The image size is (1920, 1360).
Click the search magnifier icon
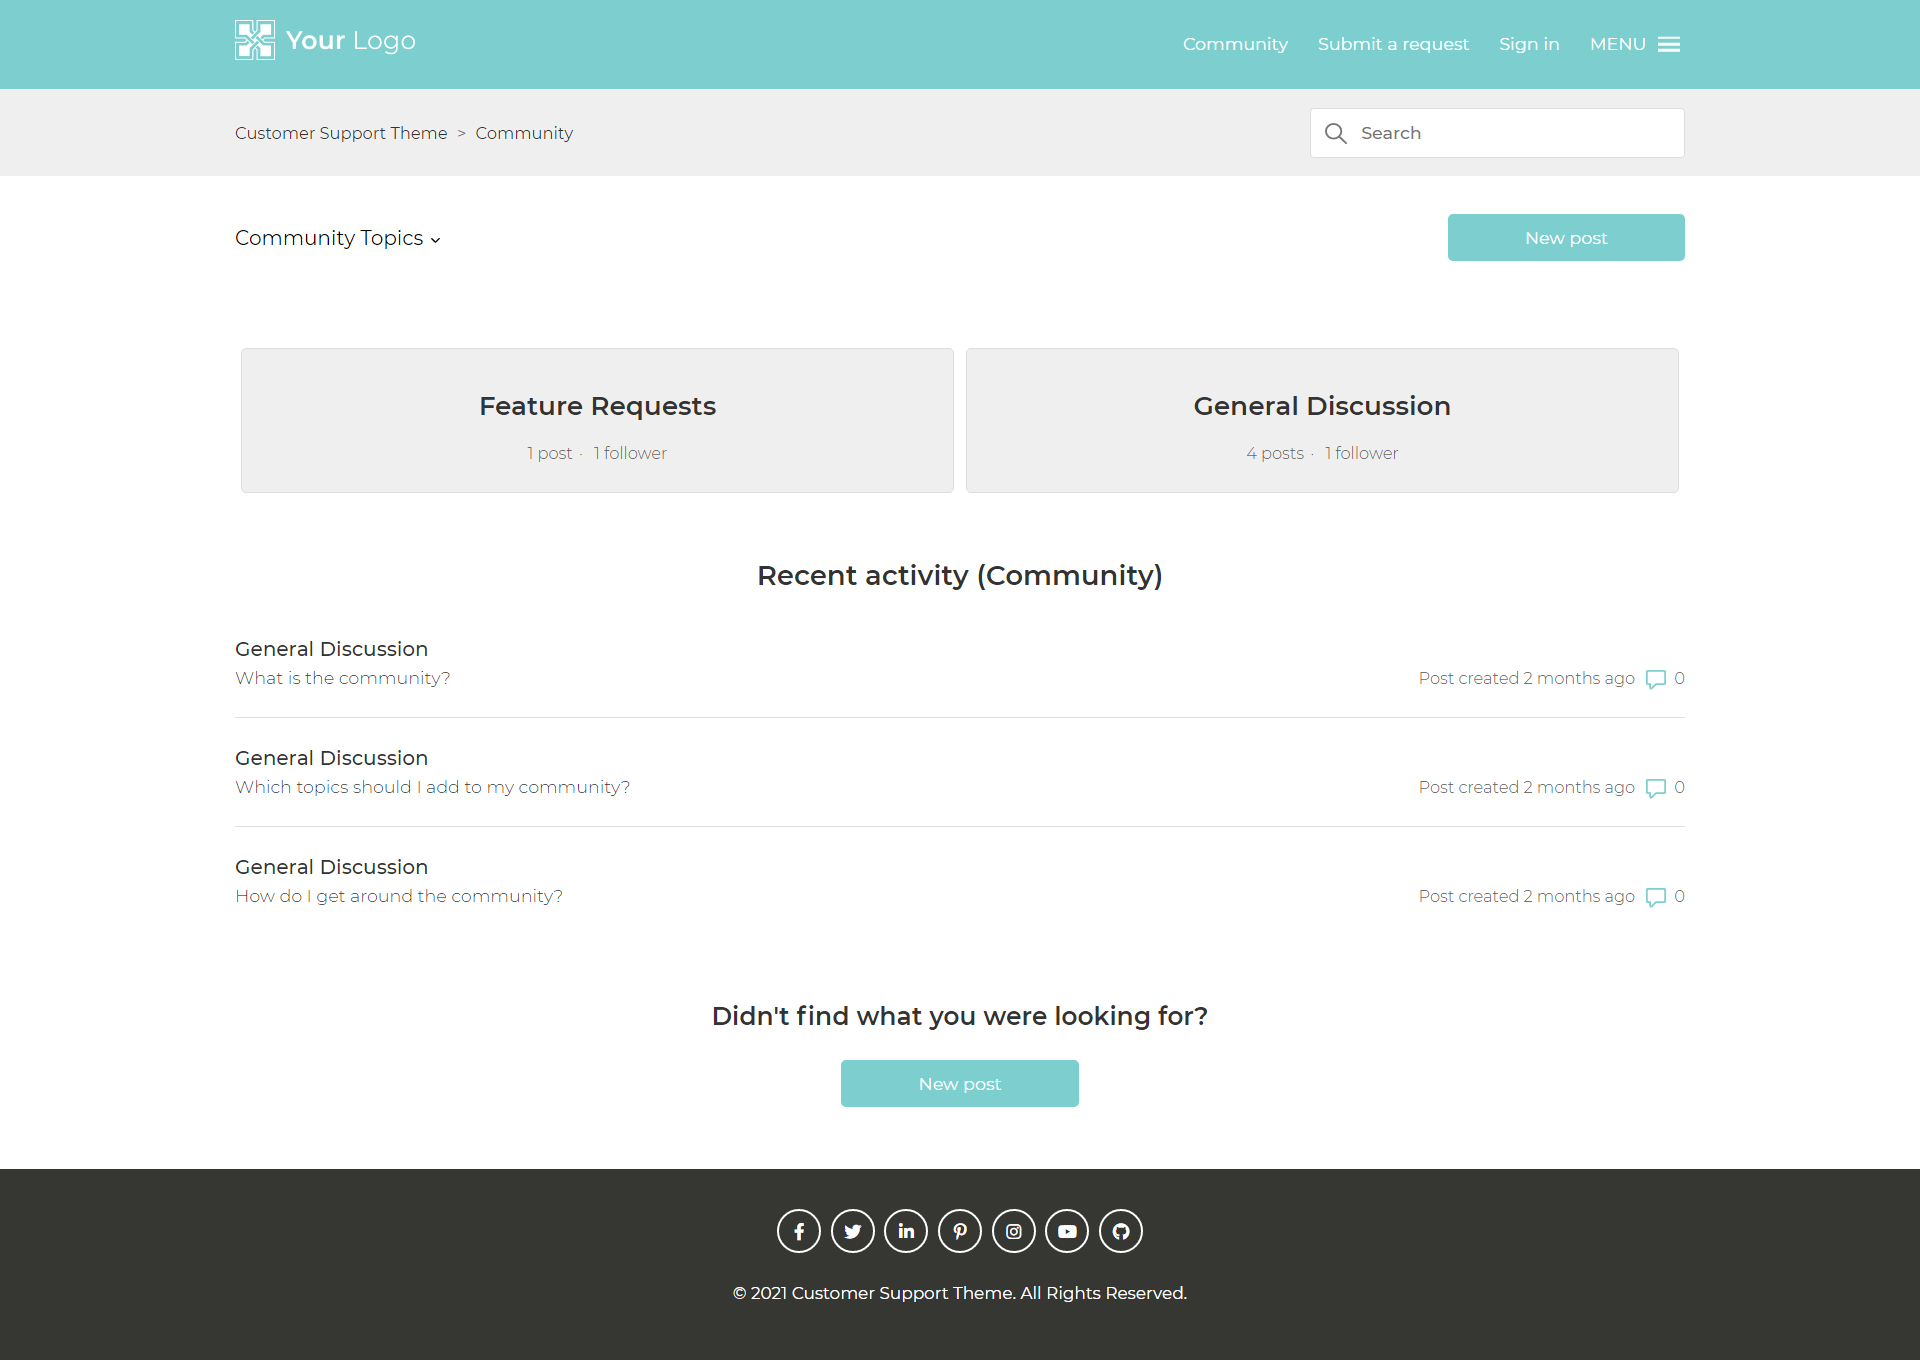1336,133
